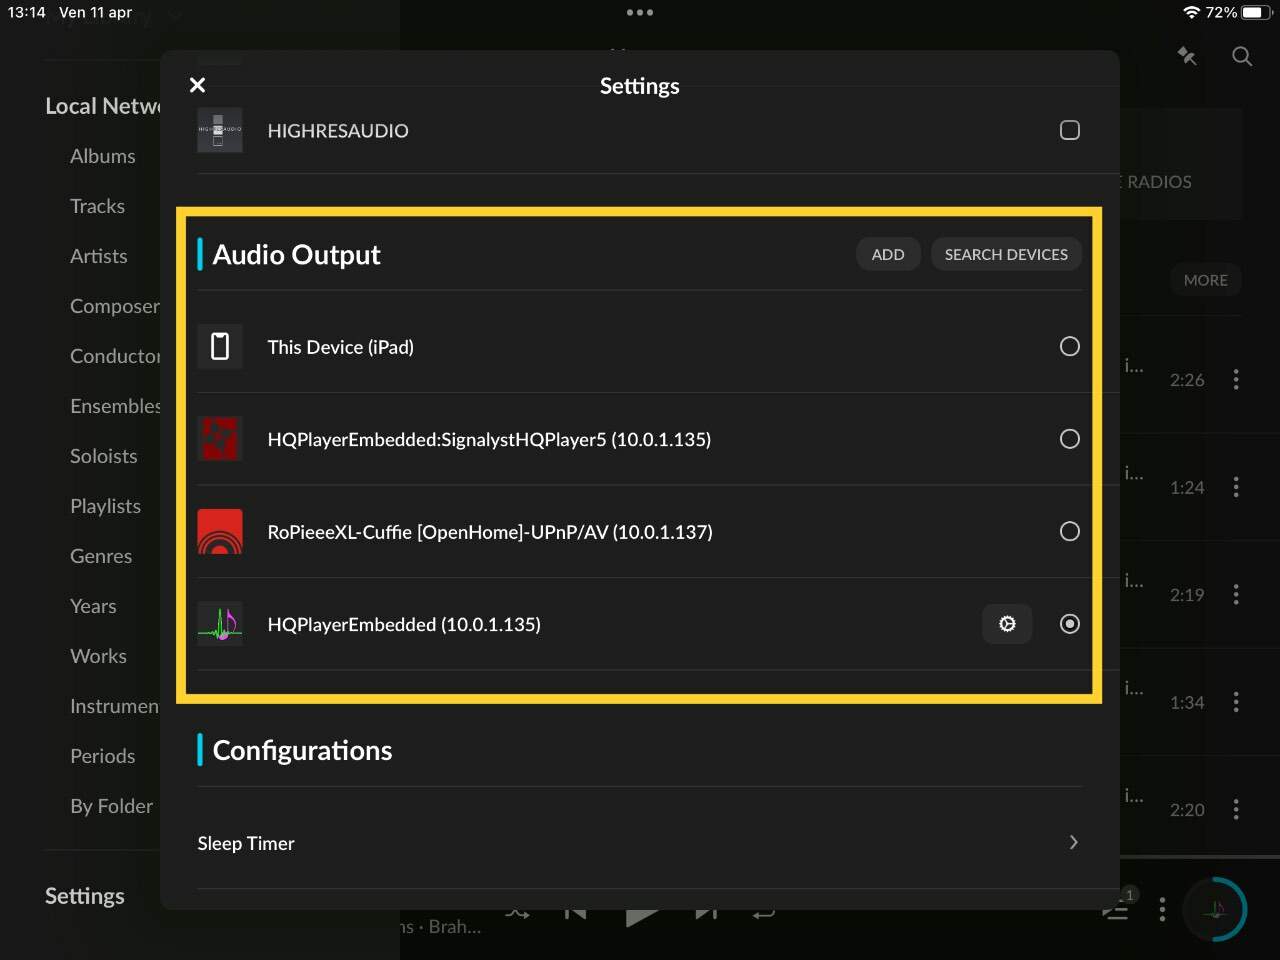Click the Local Network sidebar heading
Viewport: 1280px width, 960px height.
[102, 106]
